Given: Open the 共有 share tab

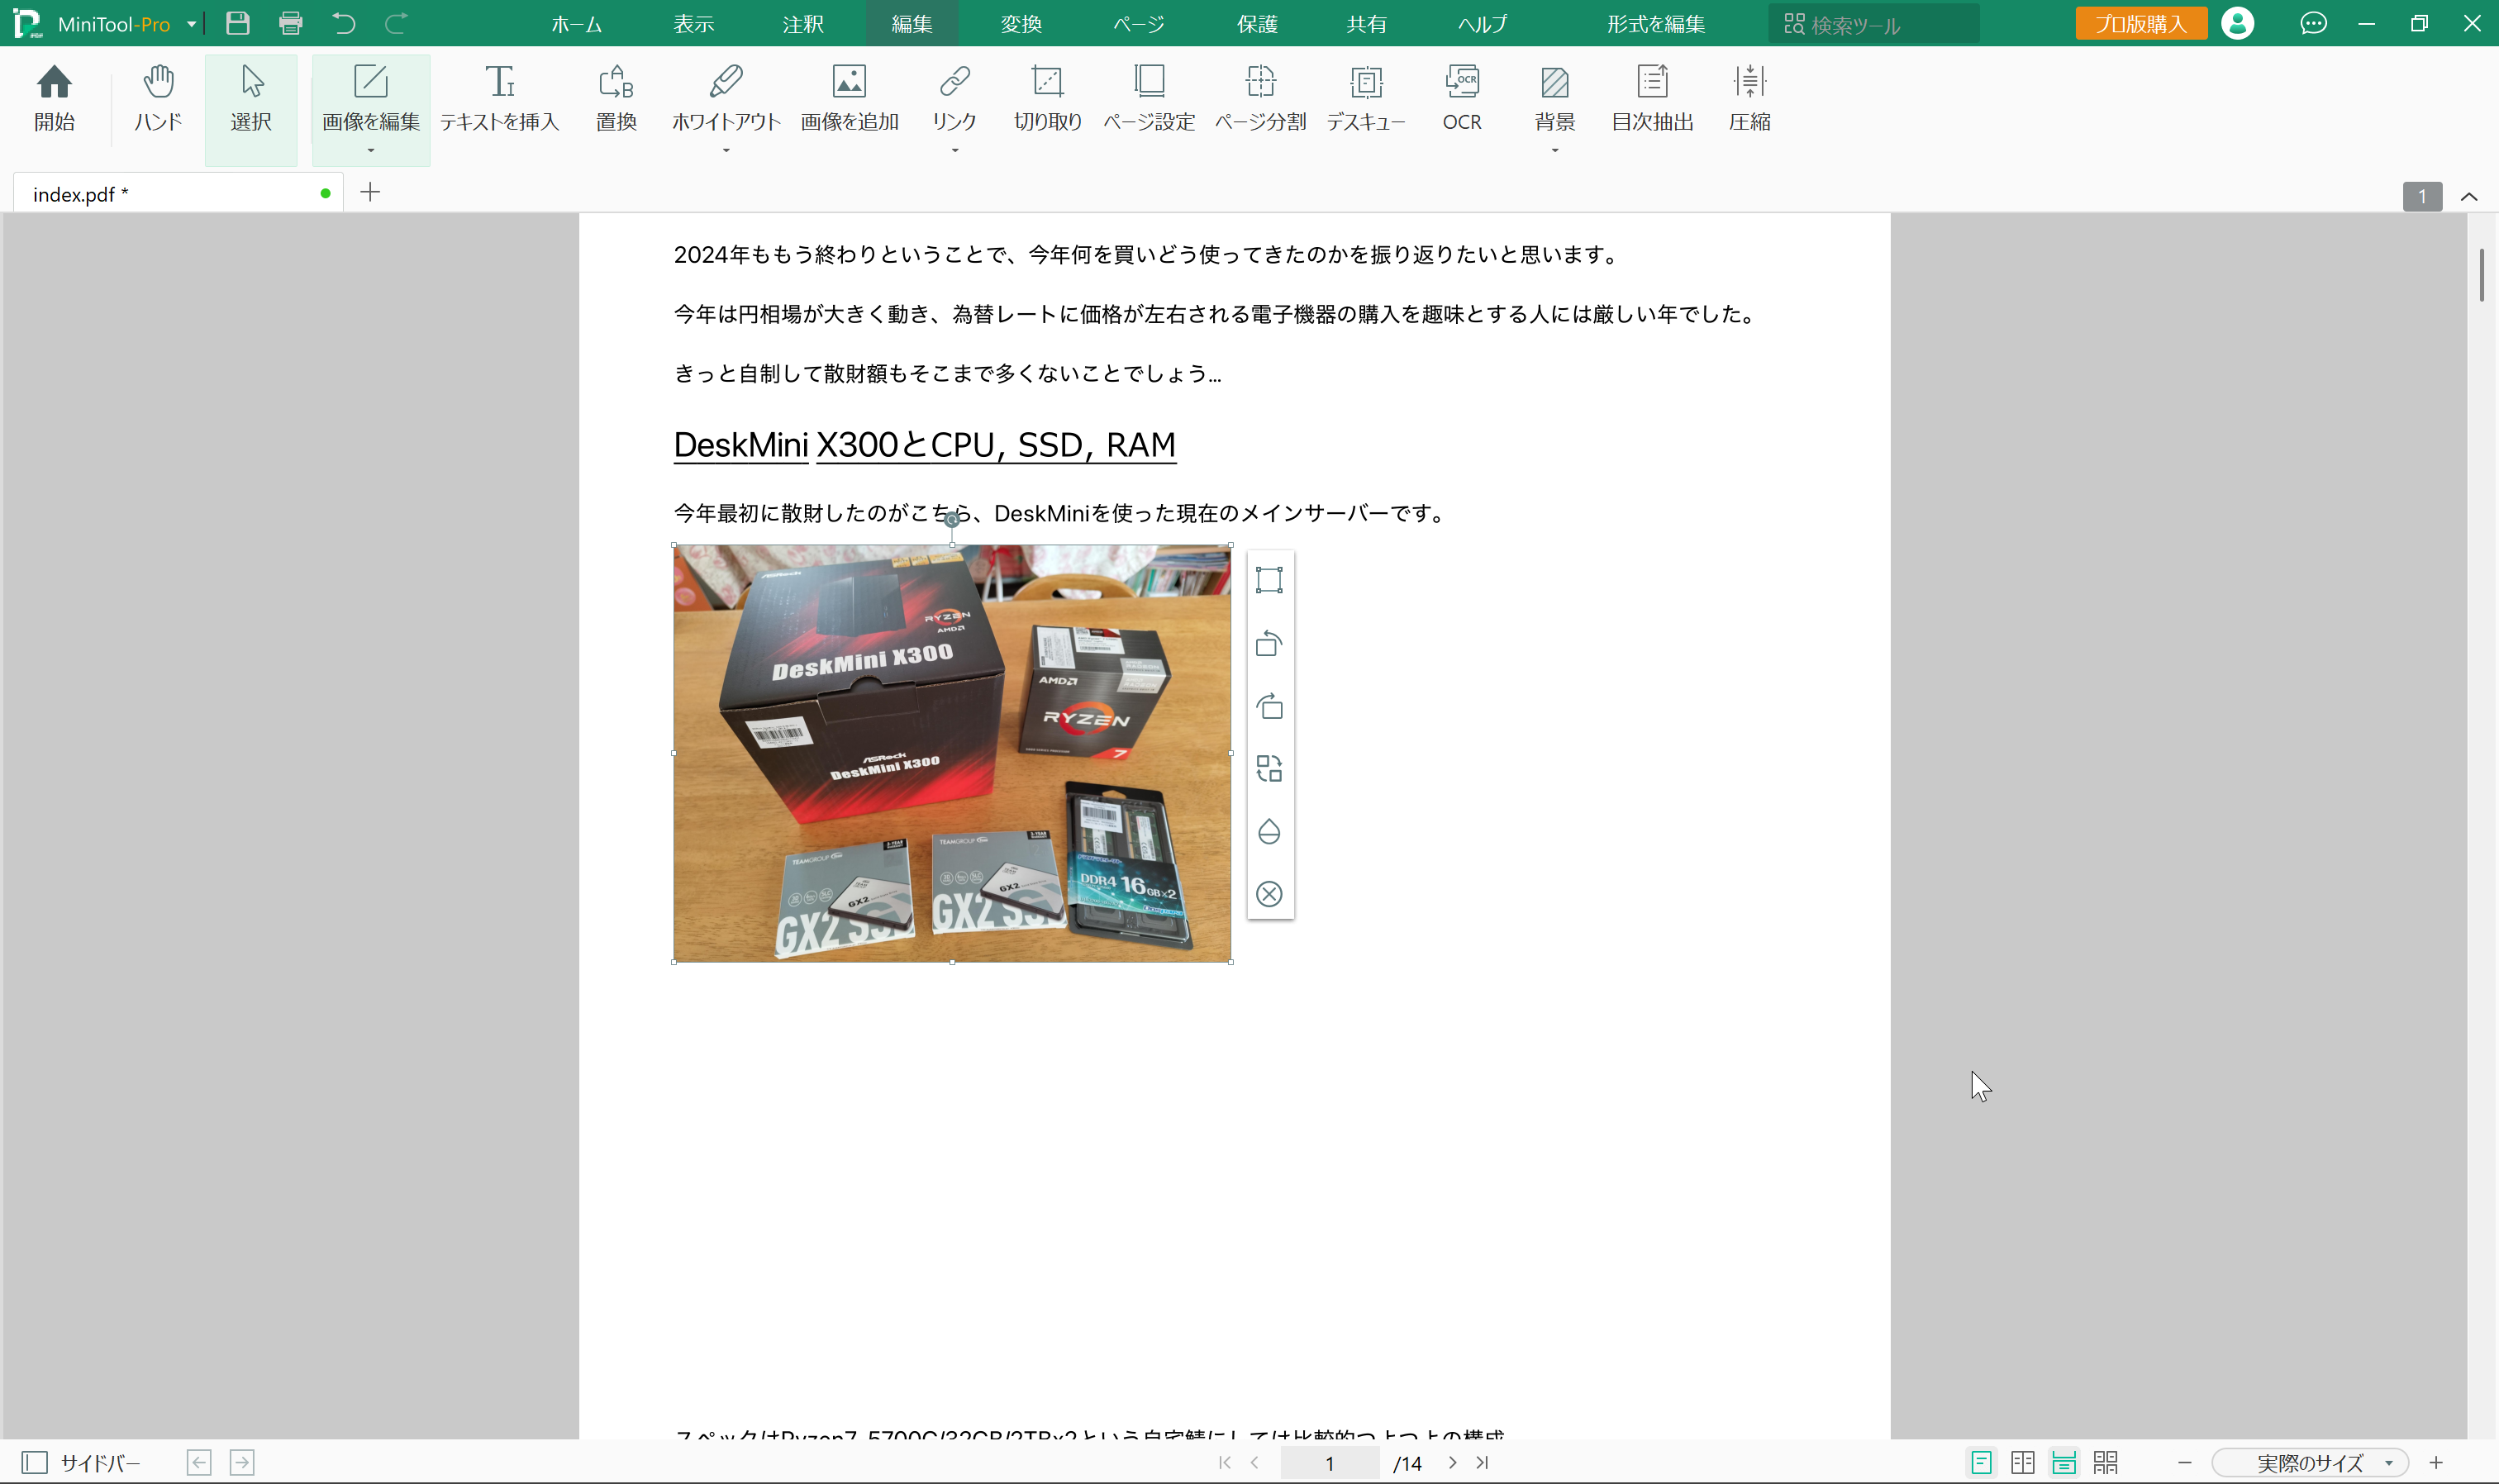Looking at the screenshot, I should tap(1366, 24).
